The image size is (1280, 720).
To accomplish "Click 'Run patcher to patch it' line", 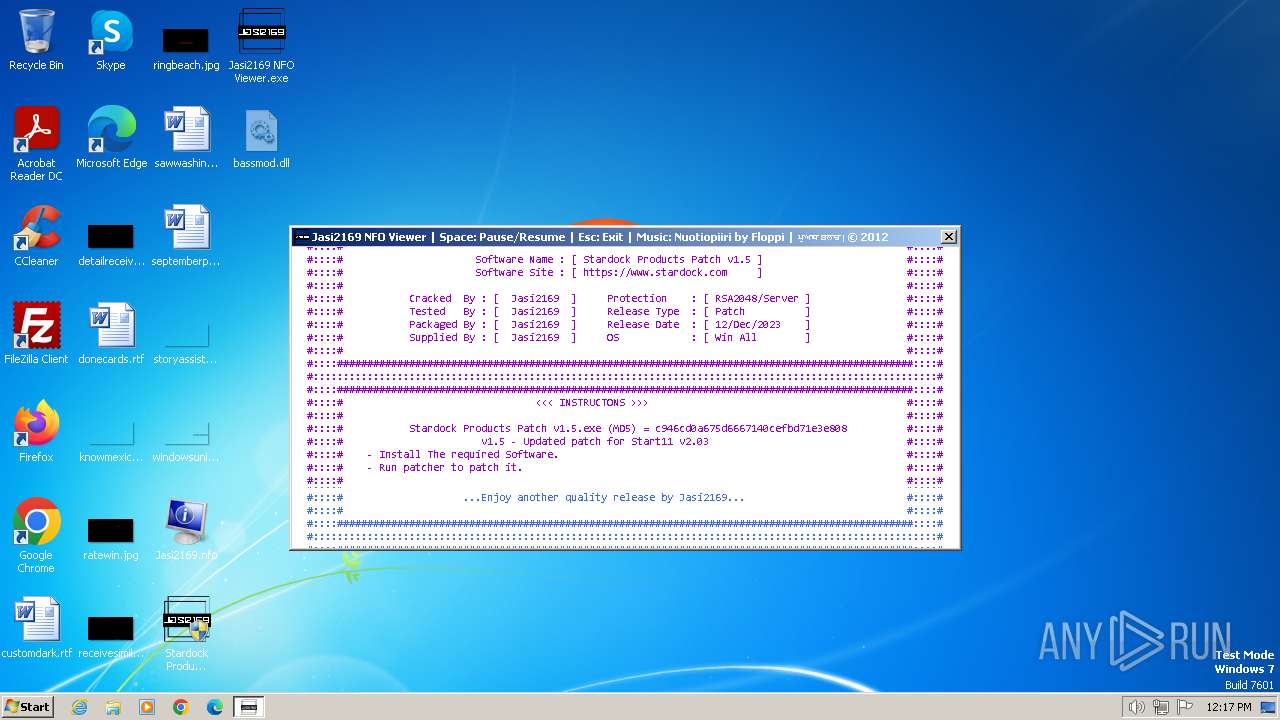I will (444, 467).
